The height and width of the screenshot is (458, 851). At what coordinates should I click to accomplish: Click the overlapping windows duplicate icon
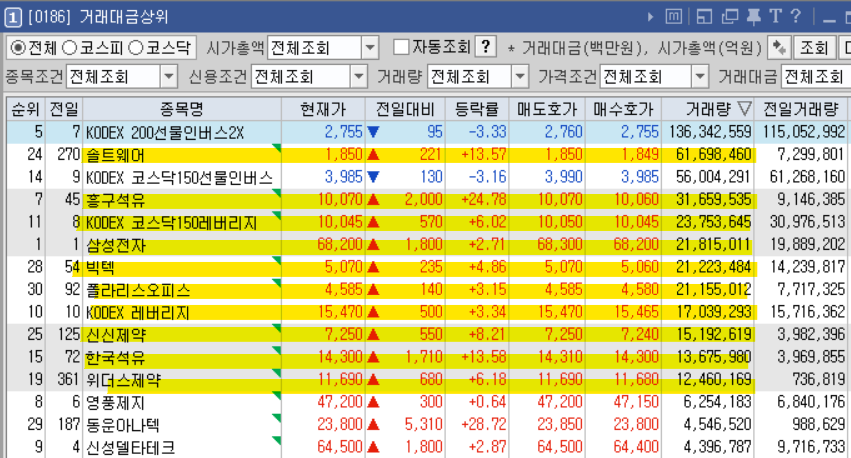pos(730,17)
